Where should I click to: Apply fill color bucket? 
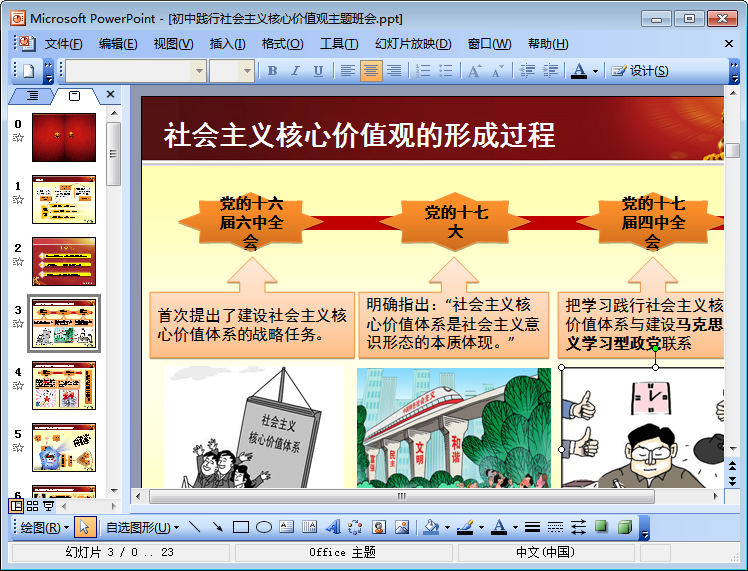431,527
